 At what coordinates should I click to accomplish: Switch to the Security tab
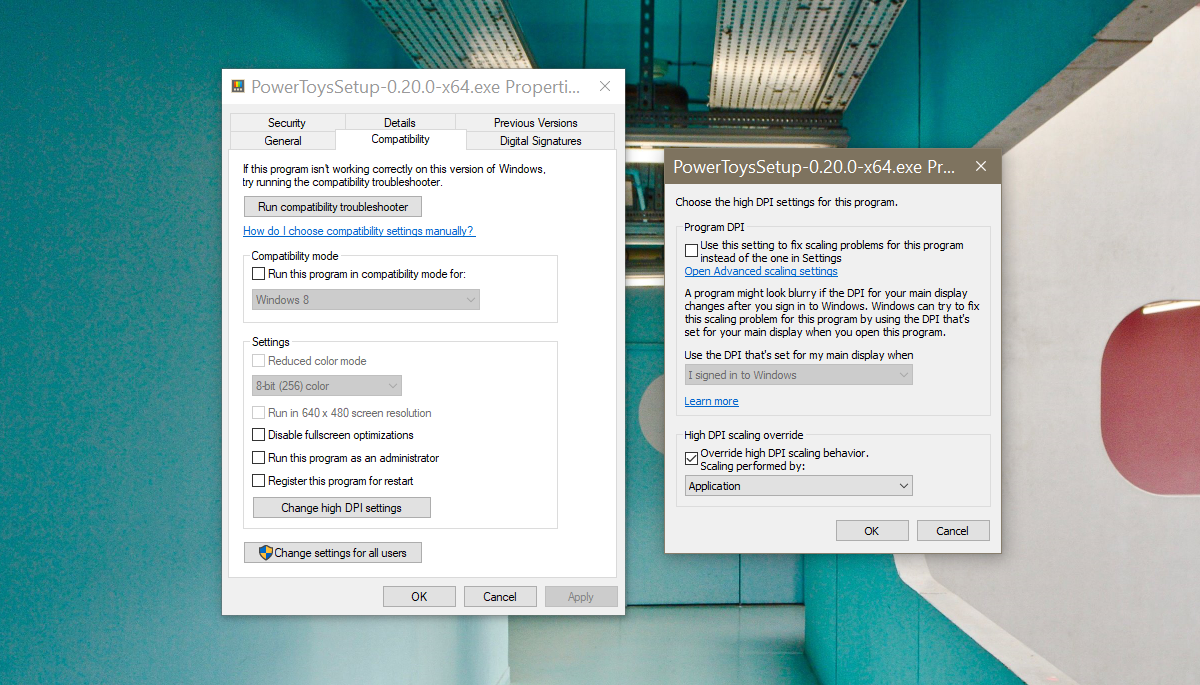(x=286, y=123)
